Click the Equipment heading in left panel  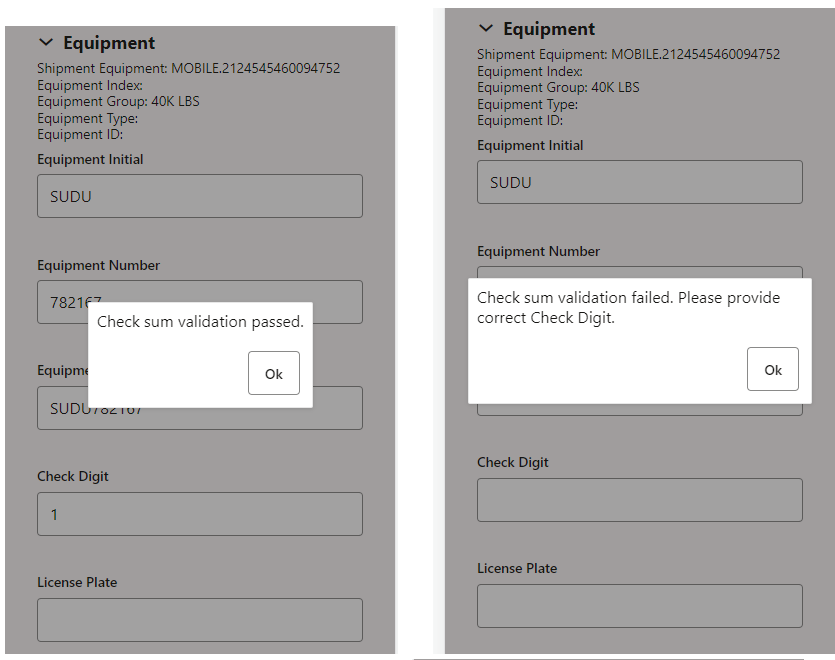[109, 43]
